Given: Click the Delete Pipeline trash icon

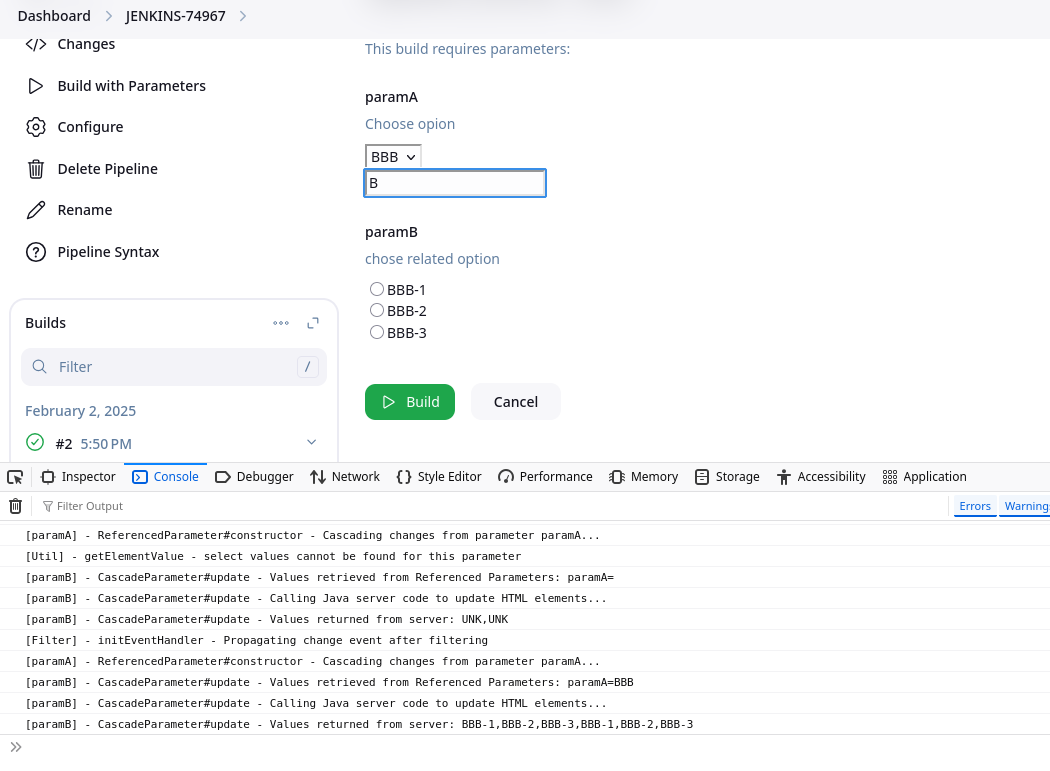Looking at the screenshot, I should pos(36,169).
